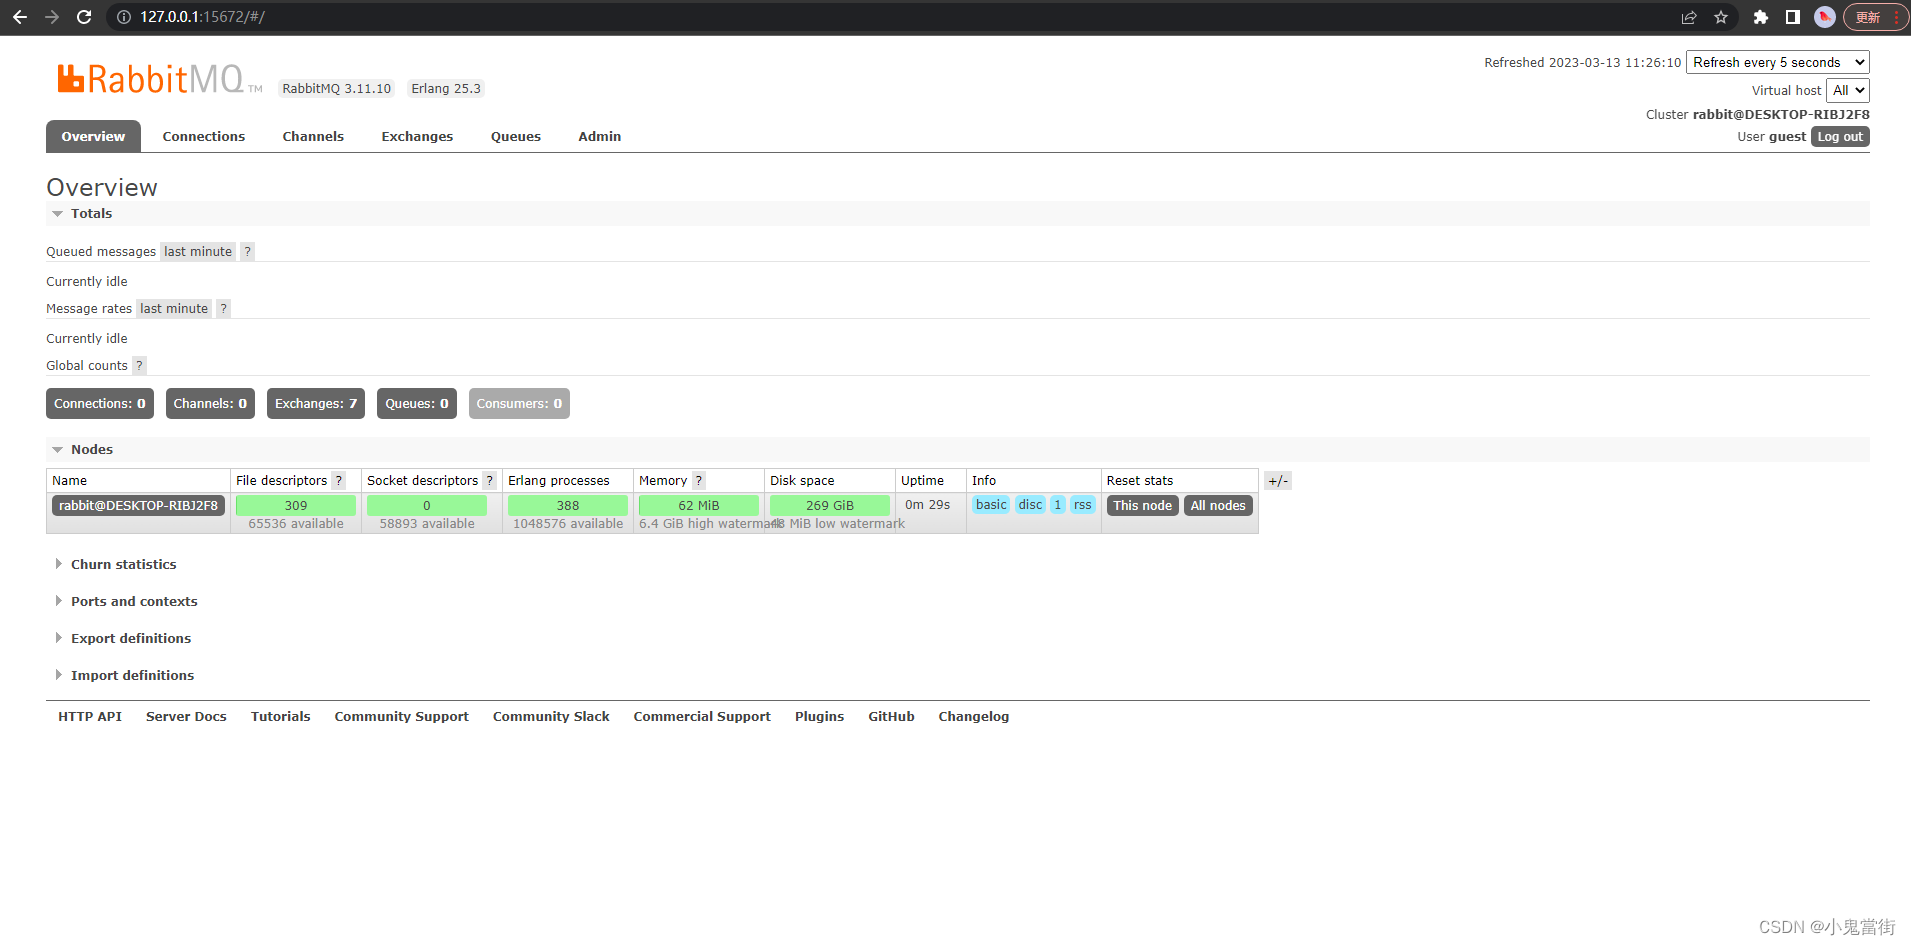Open node rabbit@DESKTOP-RIBJ2F8 details
The width and height of the screenshot is (1911, 945).
(x=138, y=506)
